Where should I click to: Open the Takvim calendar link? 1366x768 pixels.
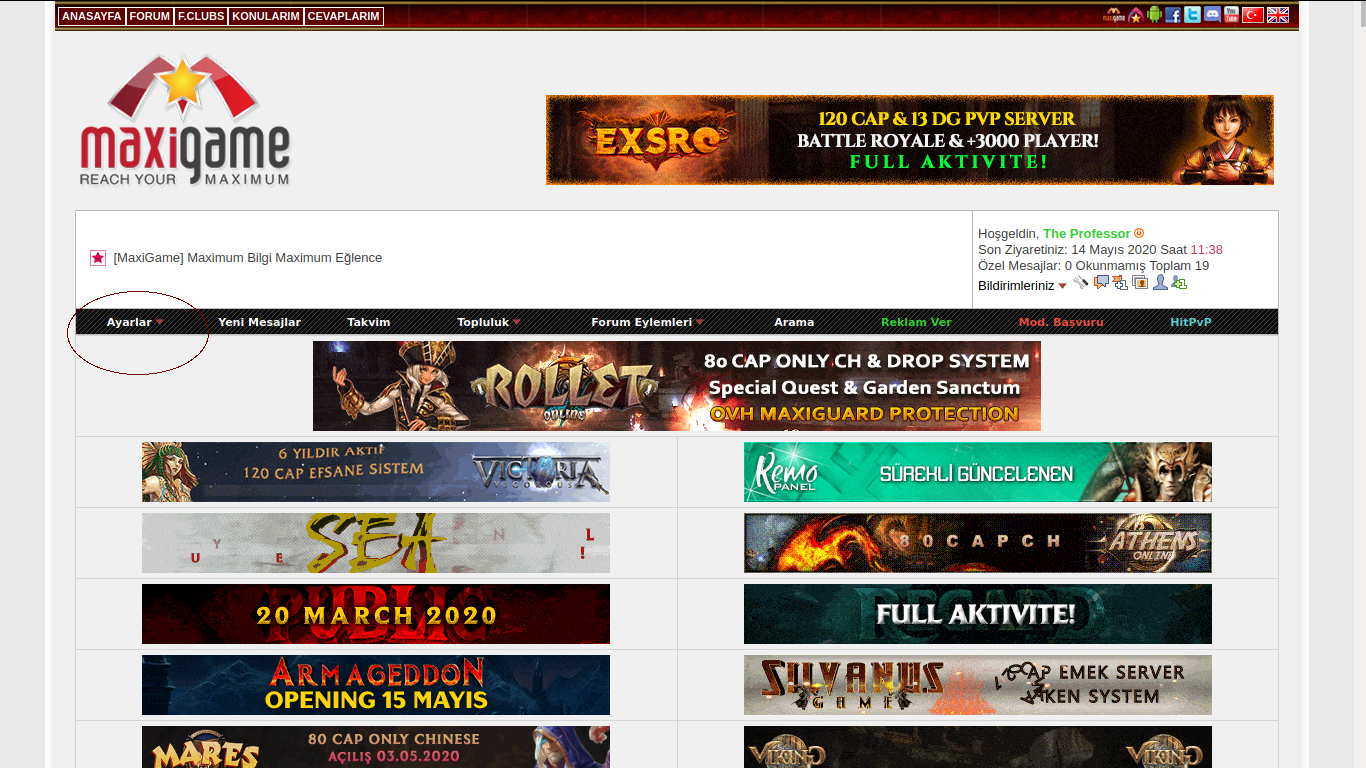point(369,322)
